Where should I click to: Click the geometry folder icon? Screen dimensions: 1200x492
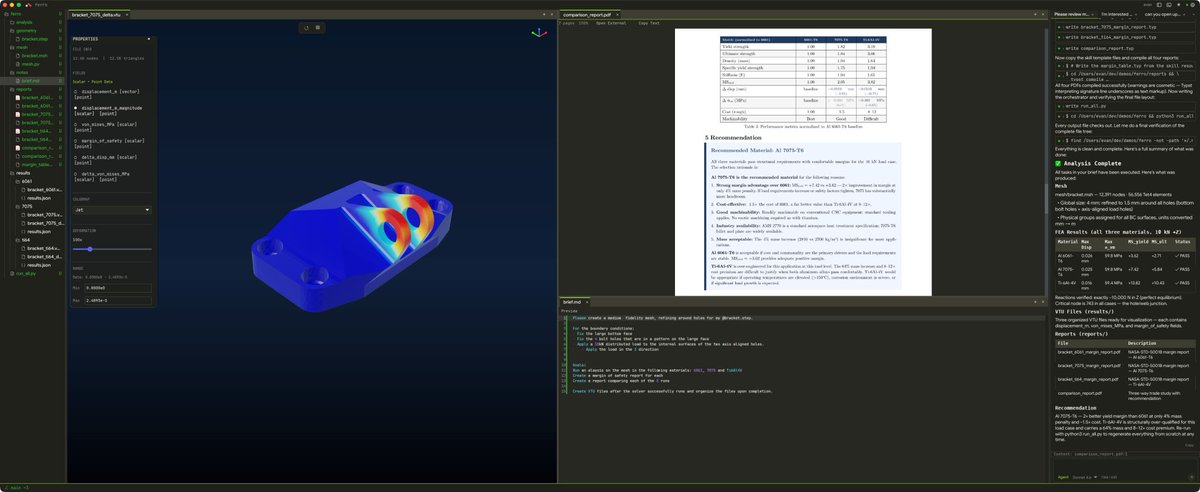click(x=12, y=30)
